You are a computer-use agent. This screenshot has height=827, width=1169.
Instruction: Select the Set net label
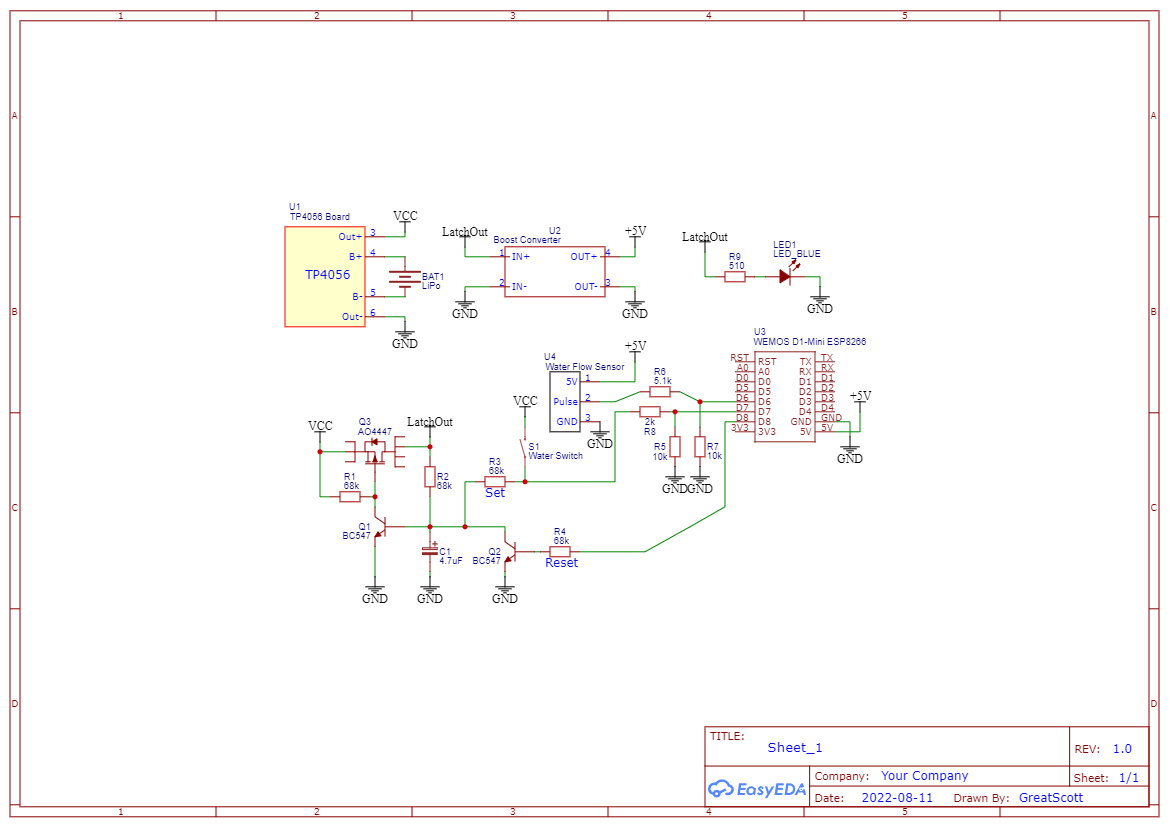click(495, 492)
